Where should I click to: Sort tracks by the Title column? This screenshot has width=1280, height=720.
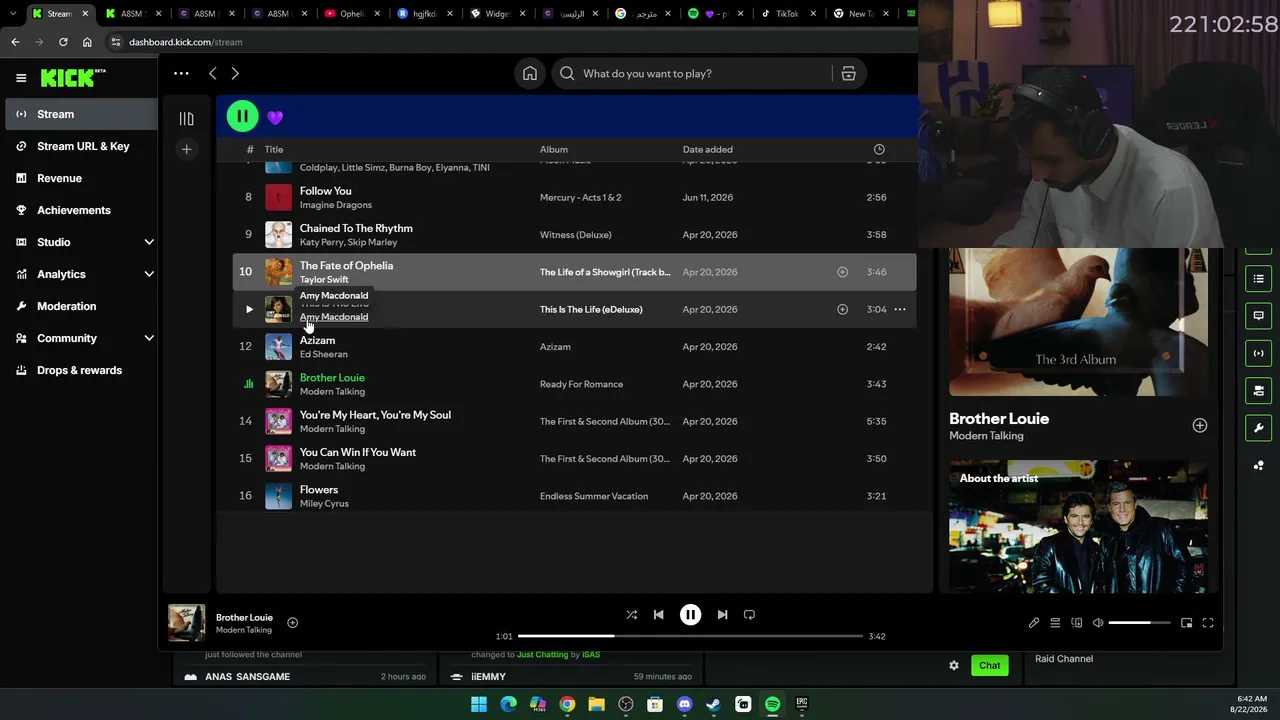[x=274, y=150]
